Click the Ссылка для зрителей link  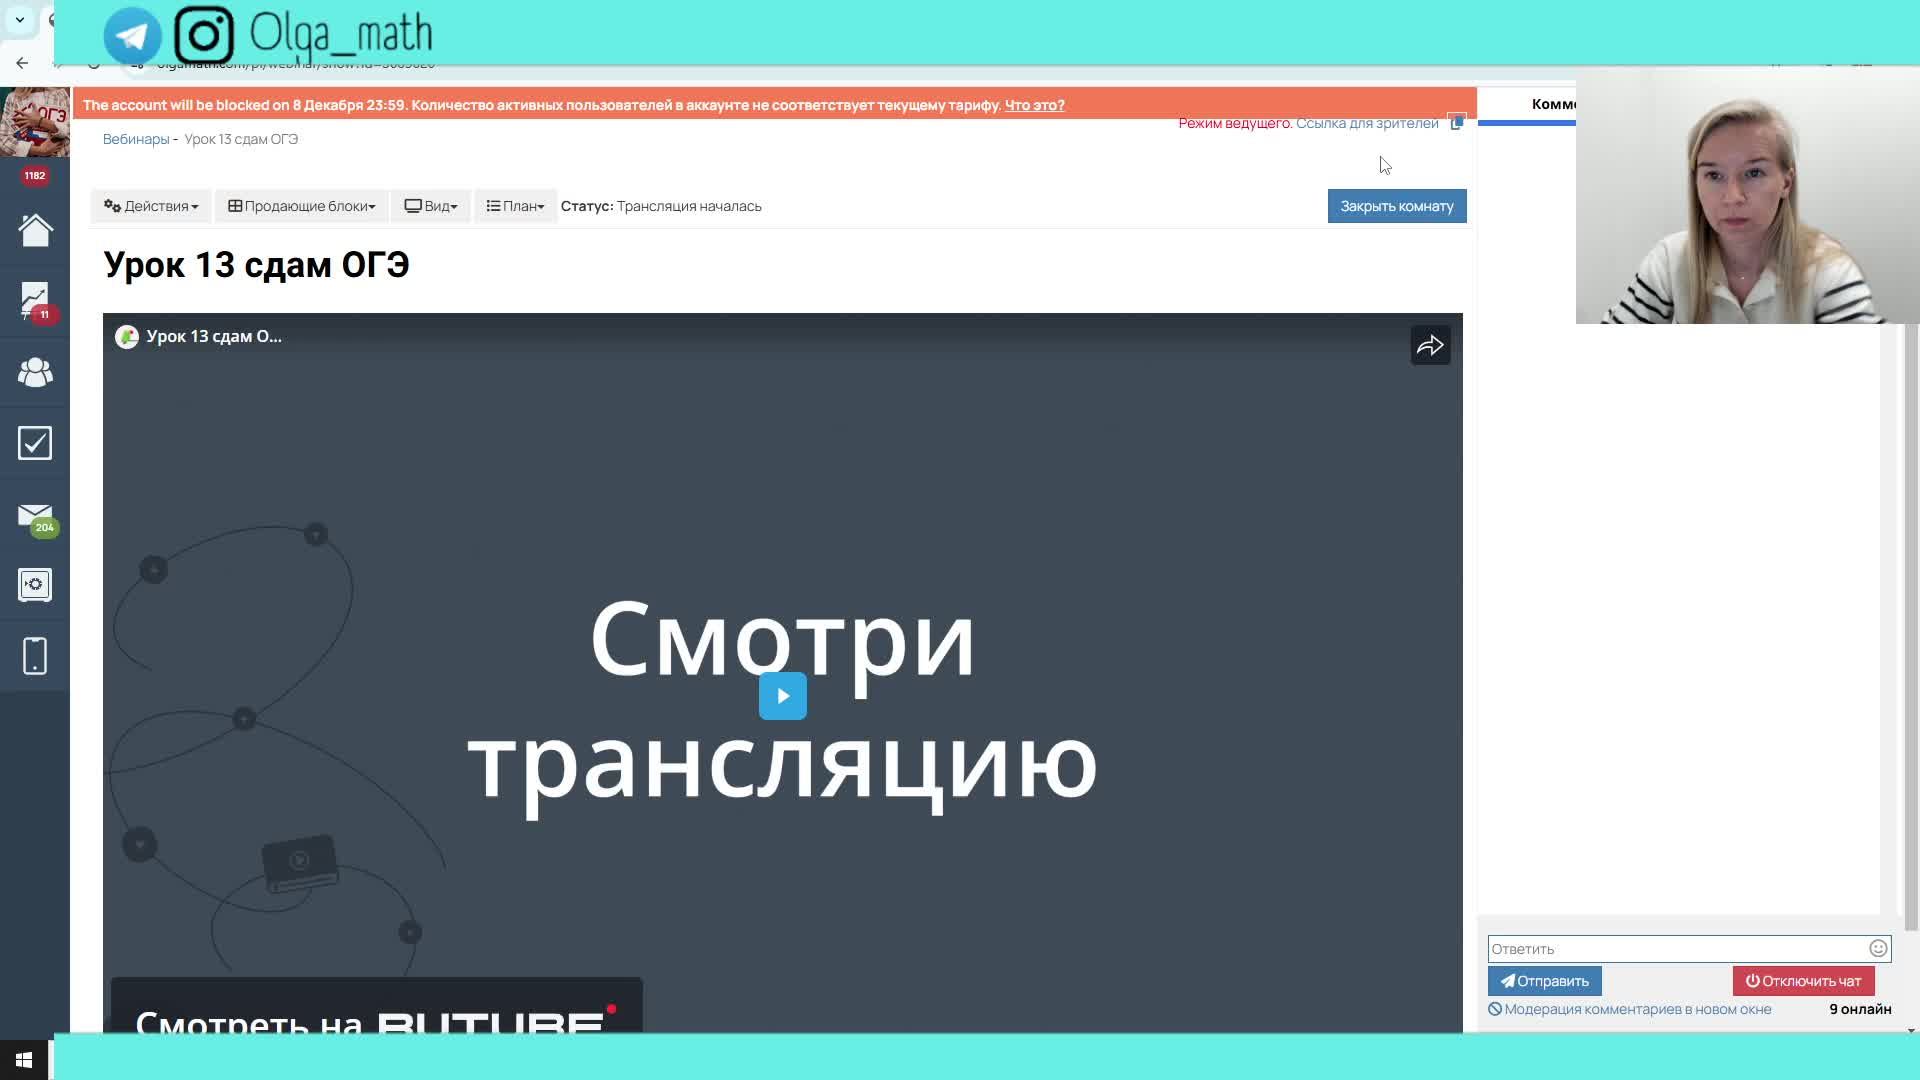(1367, 123)
